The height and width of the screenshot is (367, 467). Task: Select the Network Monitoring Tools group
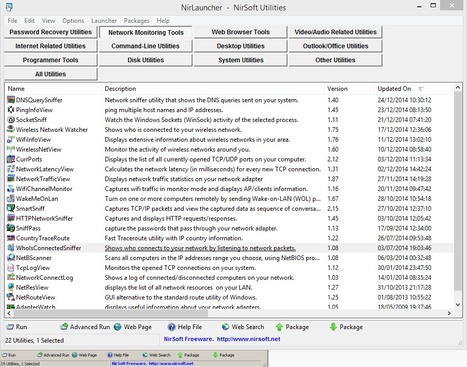[x=146, y=32]
